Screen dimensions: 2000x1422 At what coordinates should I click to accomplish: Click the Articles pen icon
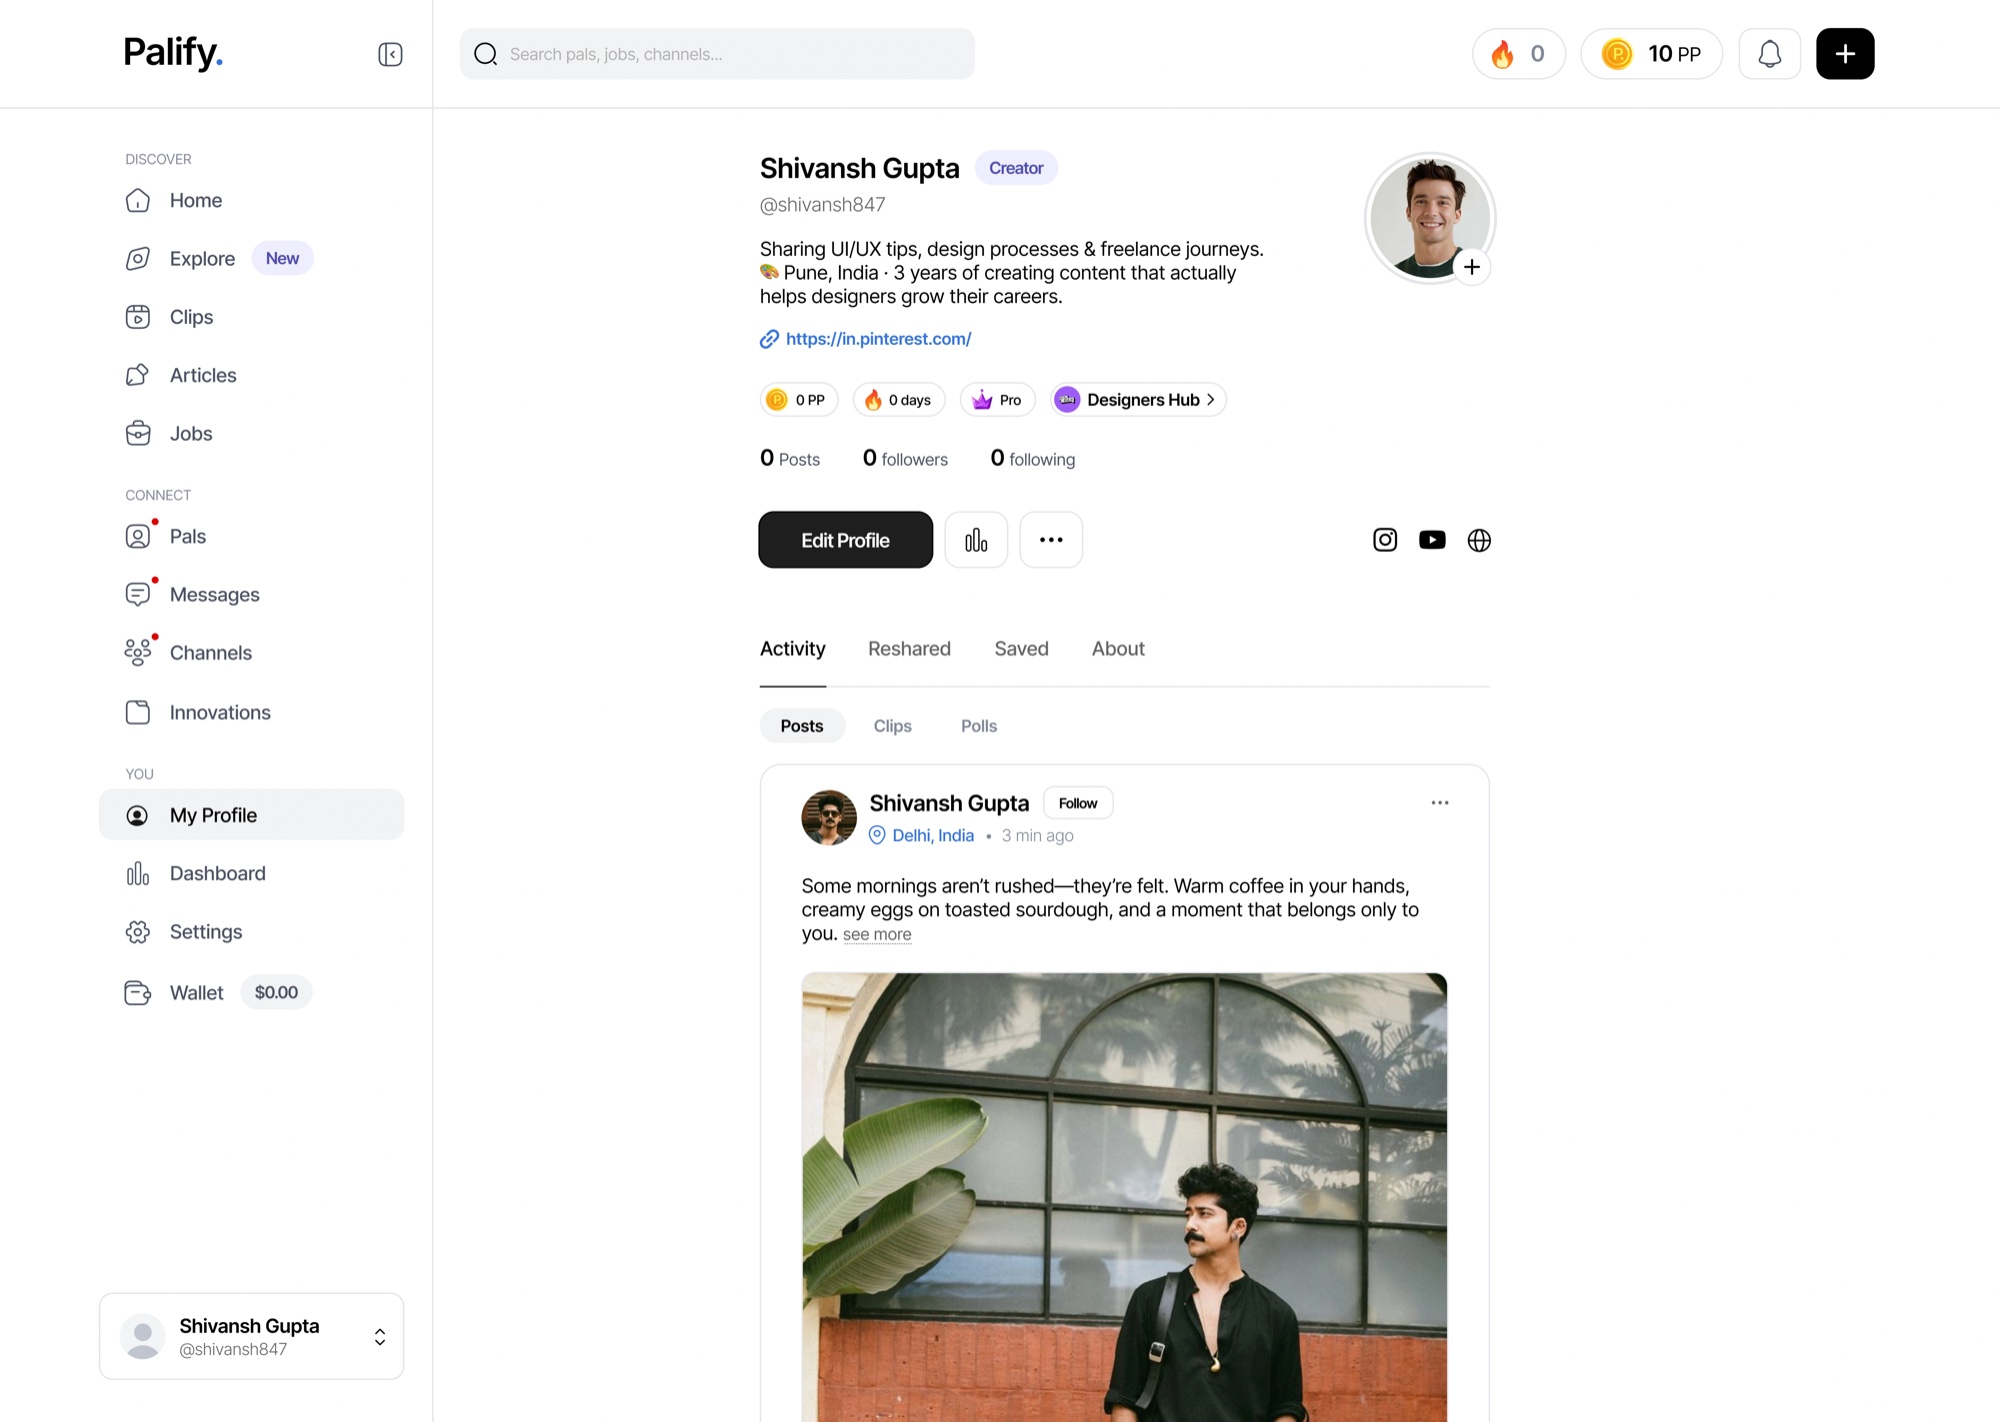[x=138, y=375]
